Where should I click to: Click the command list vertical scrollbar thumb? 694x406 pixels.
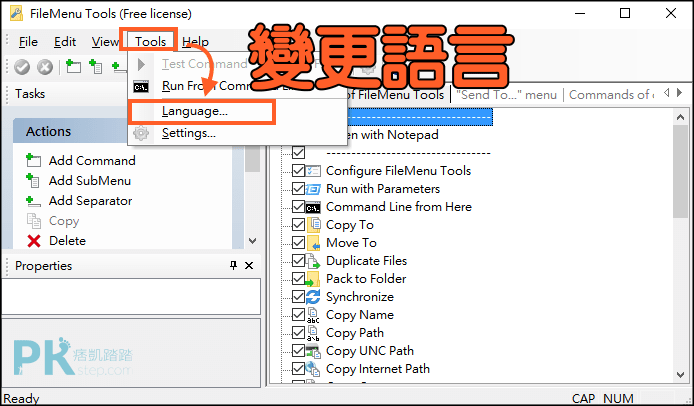(680, 171)
